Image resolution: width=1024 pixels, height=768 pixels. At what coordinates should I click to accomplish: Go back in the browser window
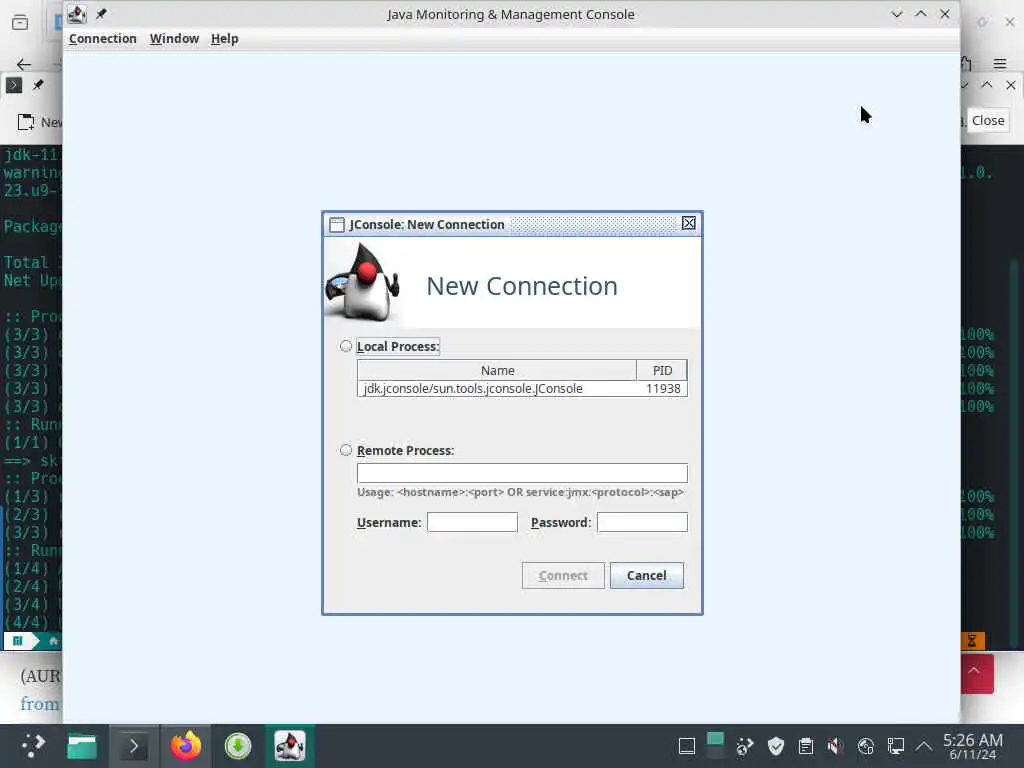tap(24, 64)
